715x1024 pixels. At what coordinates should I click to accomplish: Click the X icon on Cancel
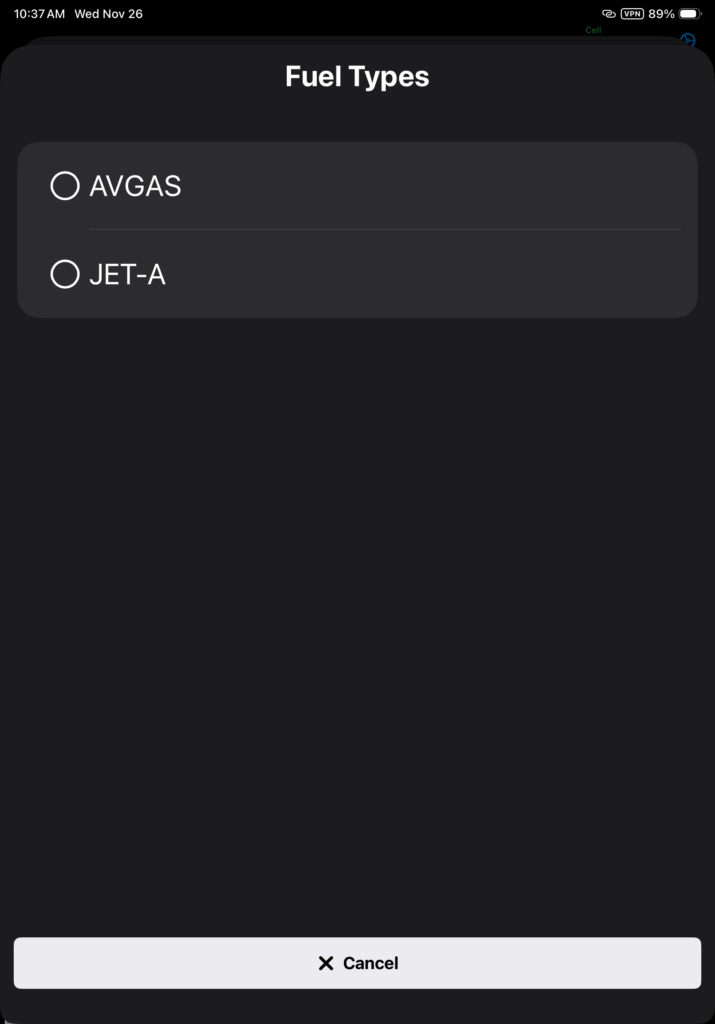click(325, 963)
